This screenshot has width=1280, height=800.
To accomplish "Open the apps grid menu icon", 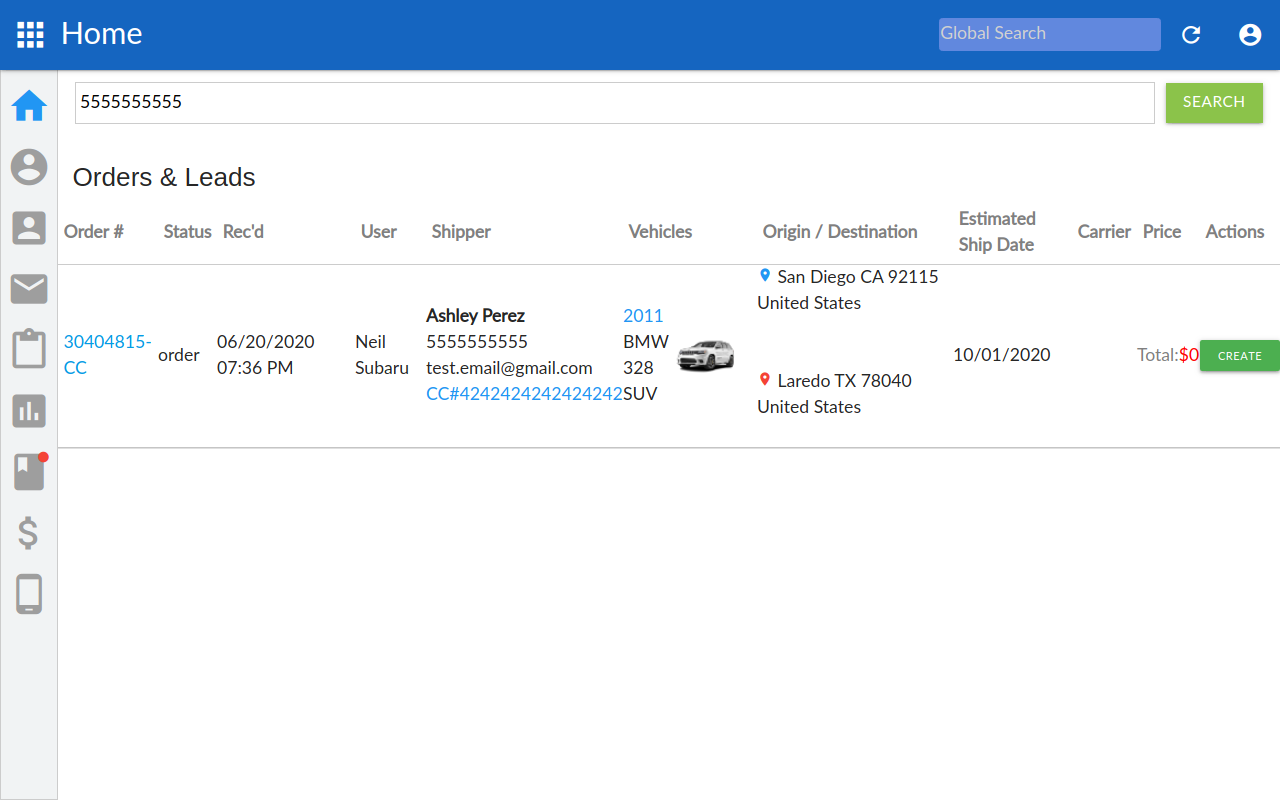I will [30, 35].
